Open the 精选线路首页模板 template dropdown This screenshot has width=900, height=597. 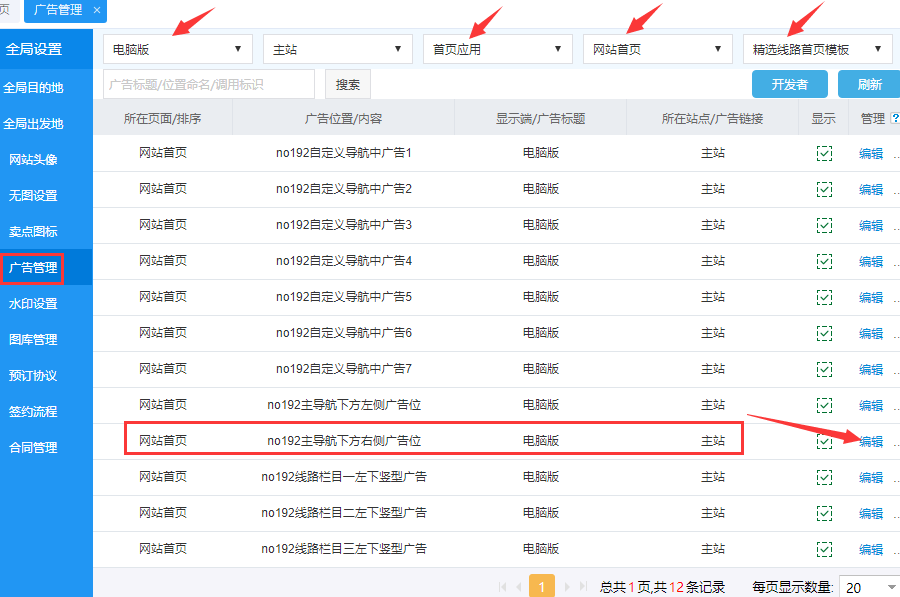pyautogui.click(x=818, y=48)
